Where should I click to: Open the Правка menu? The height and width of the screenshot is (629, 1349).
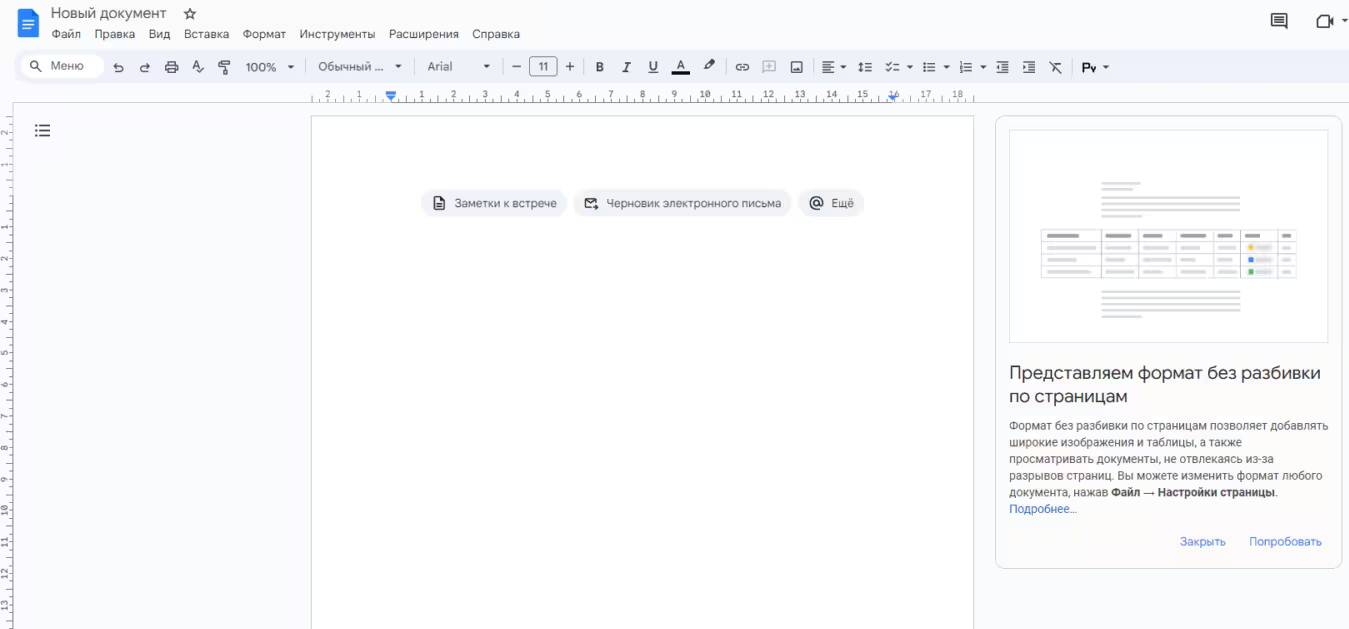coord(115,34)
